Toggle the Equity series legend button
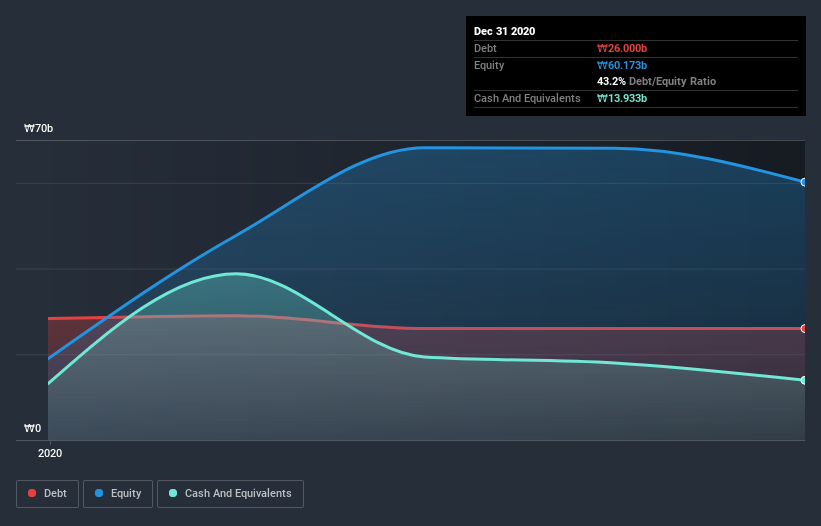The width and height of the screenshot is (821, 526). click(x=118, y=494)
